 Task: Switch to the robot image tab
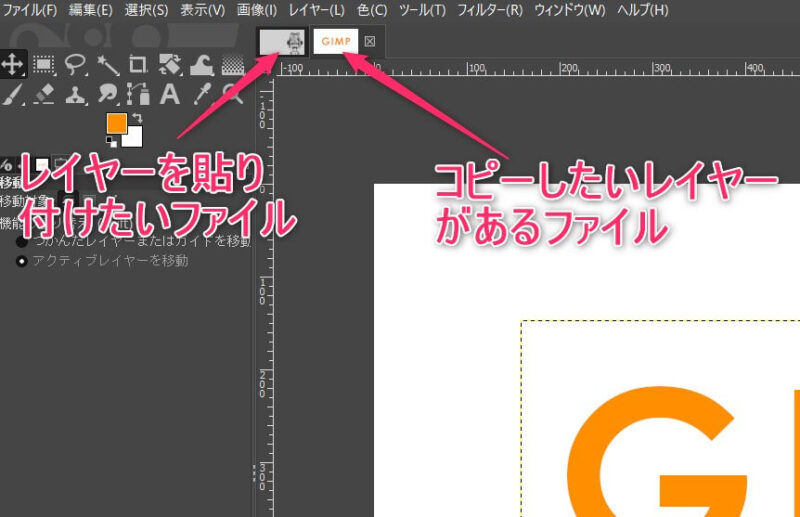click(282, 42)
